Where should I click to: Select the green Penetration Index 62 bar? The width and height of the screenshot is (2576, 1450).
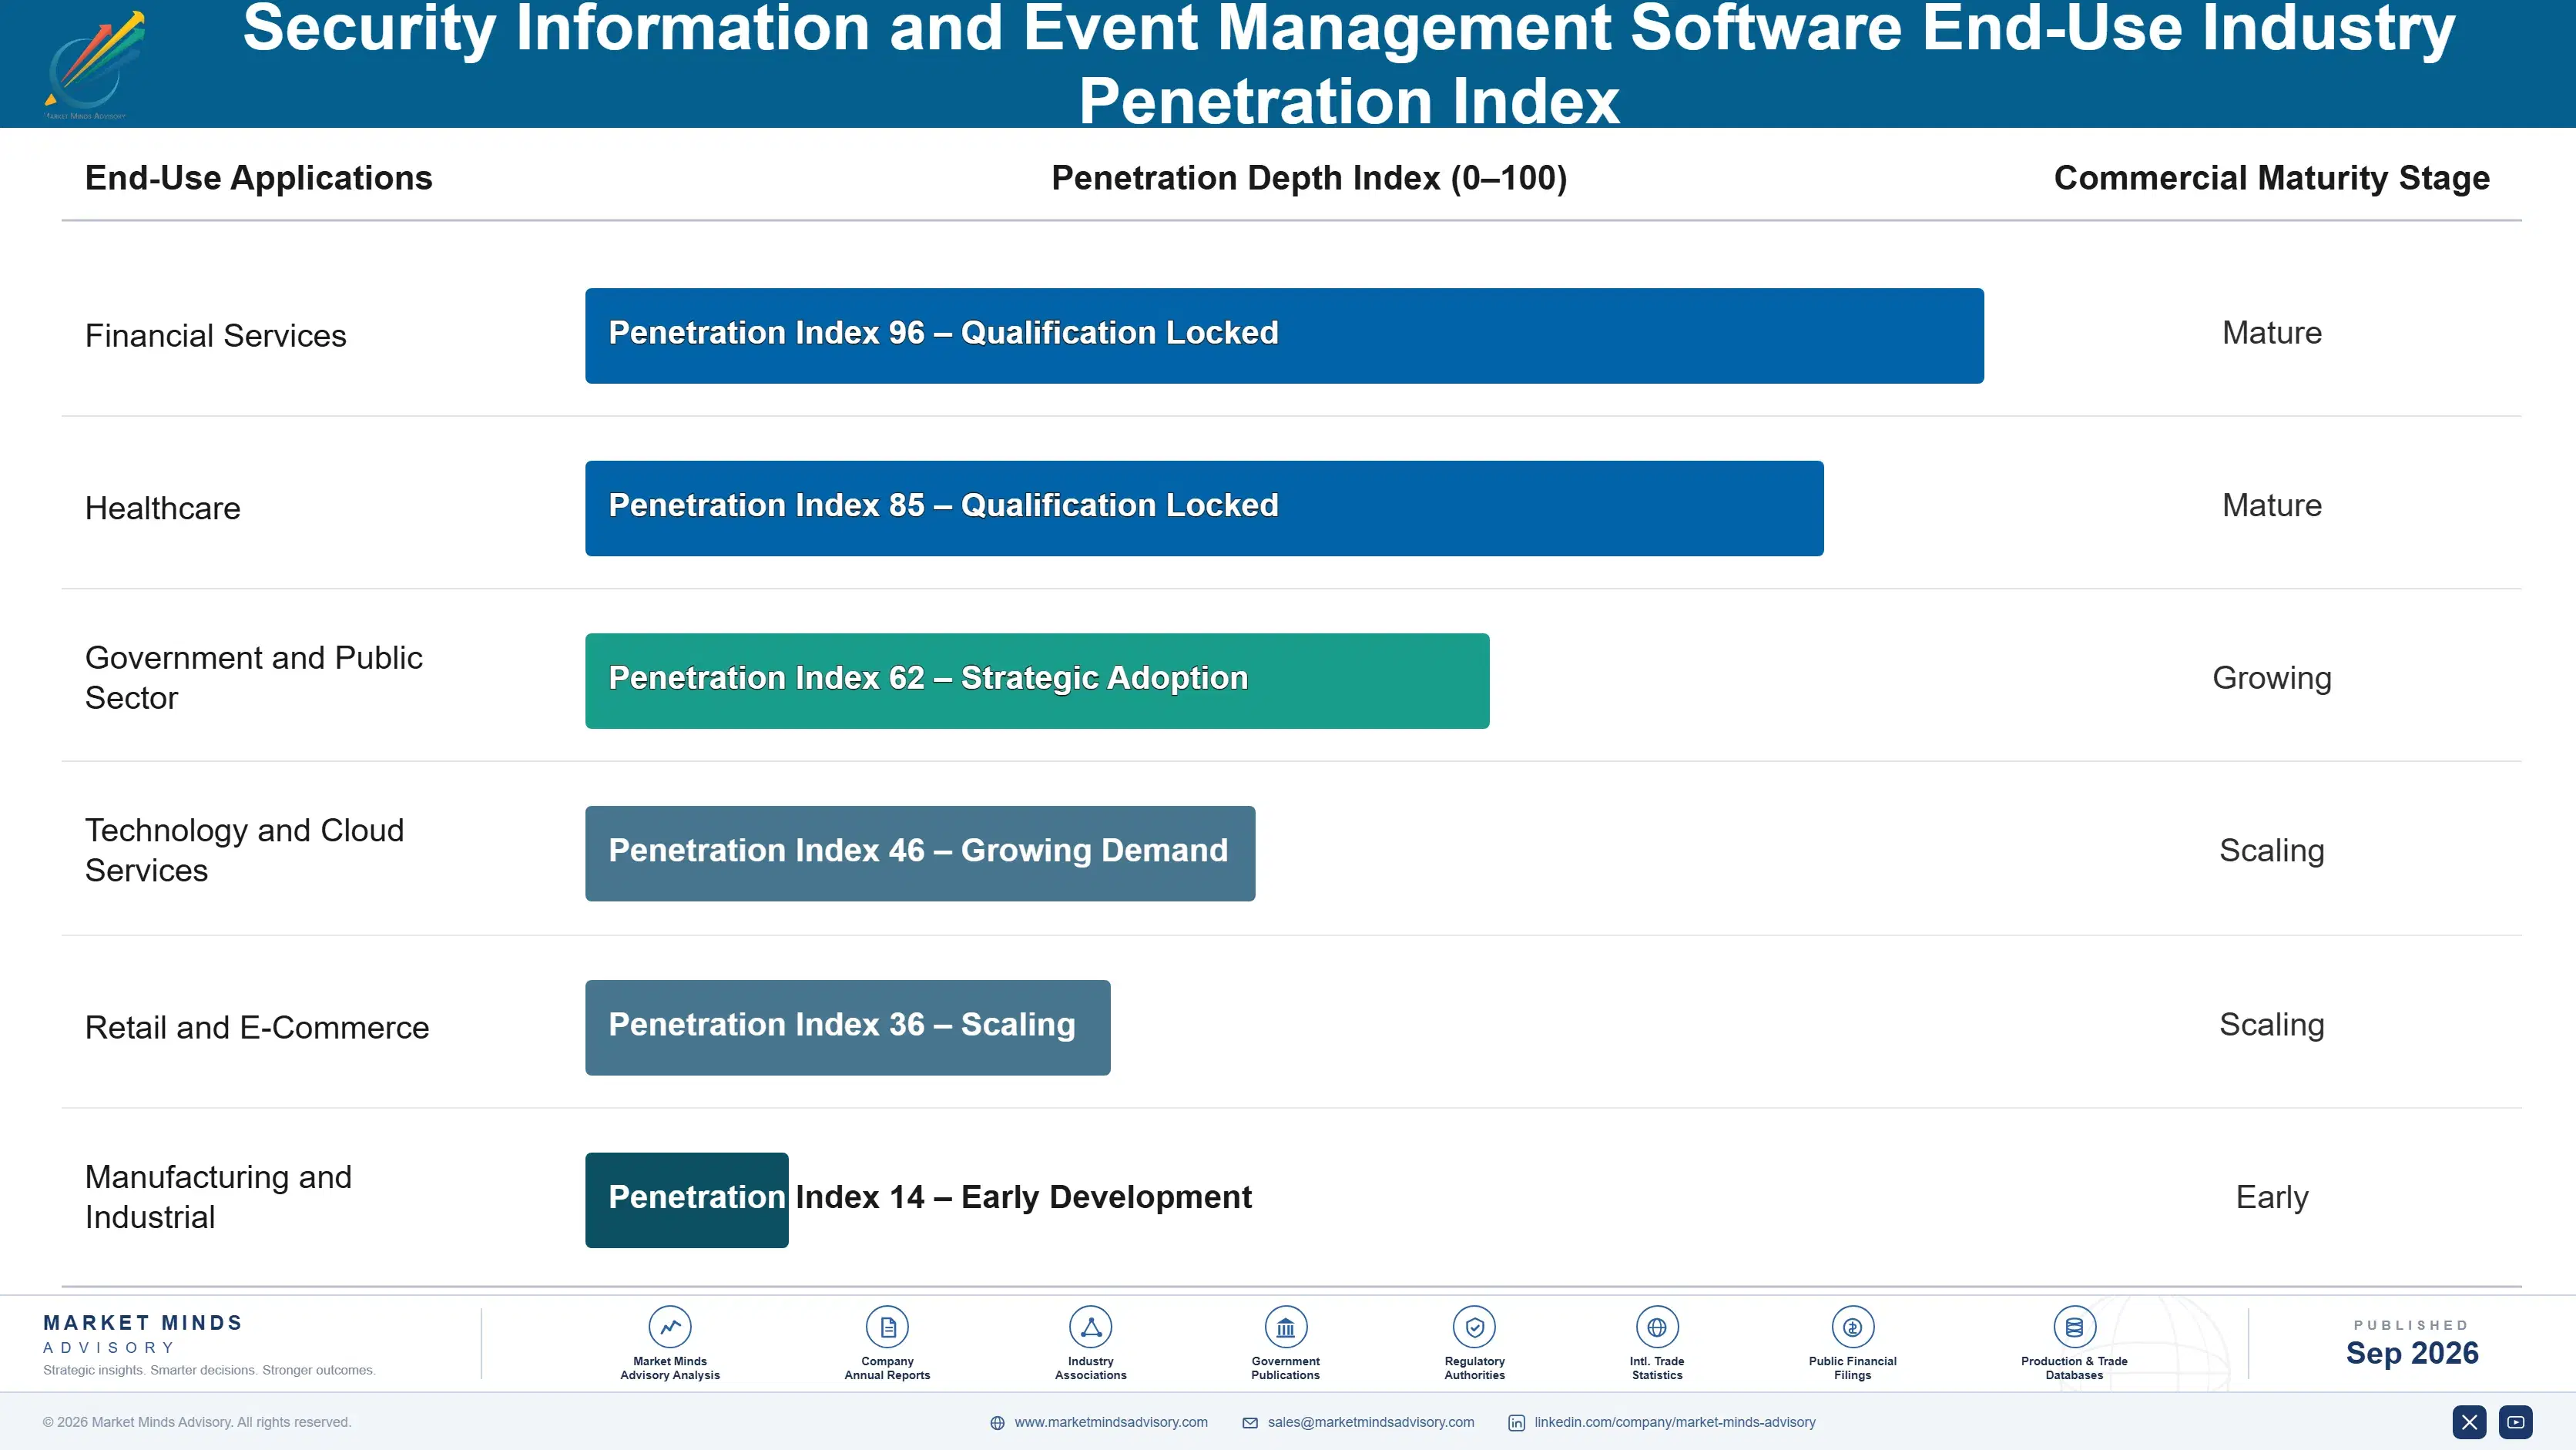tap(1037, 681)
